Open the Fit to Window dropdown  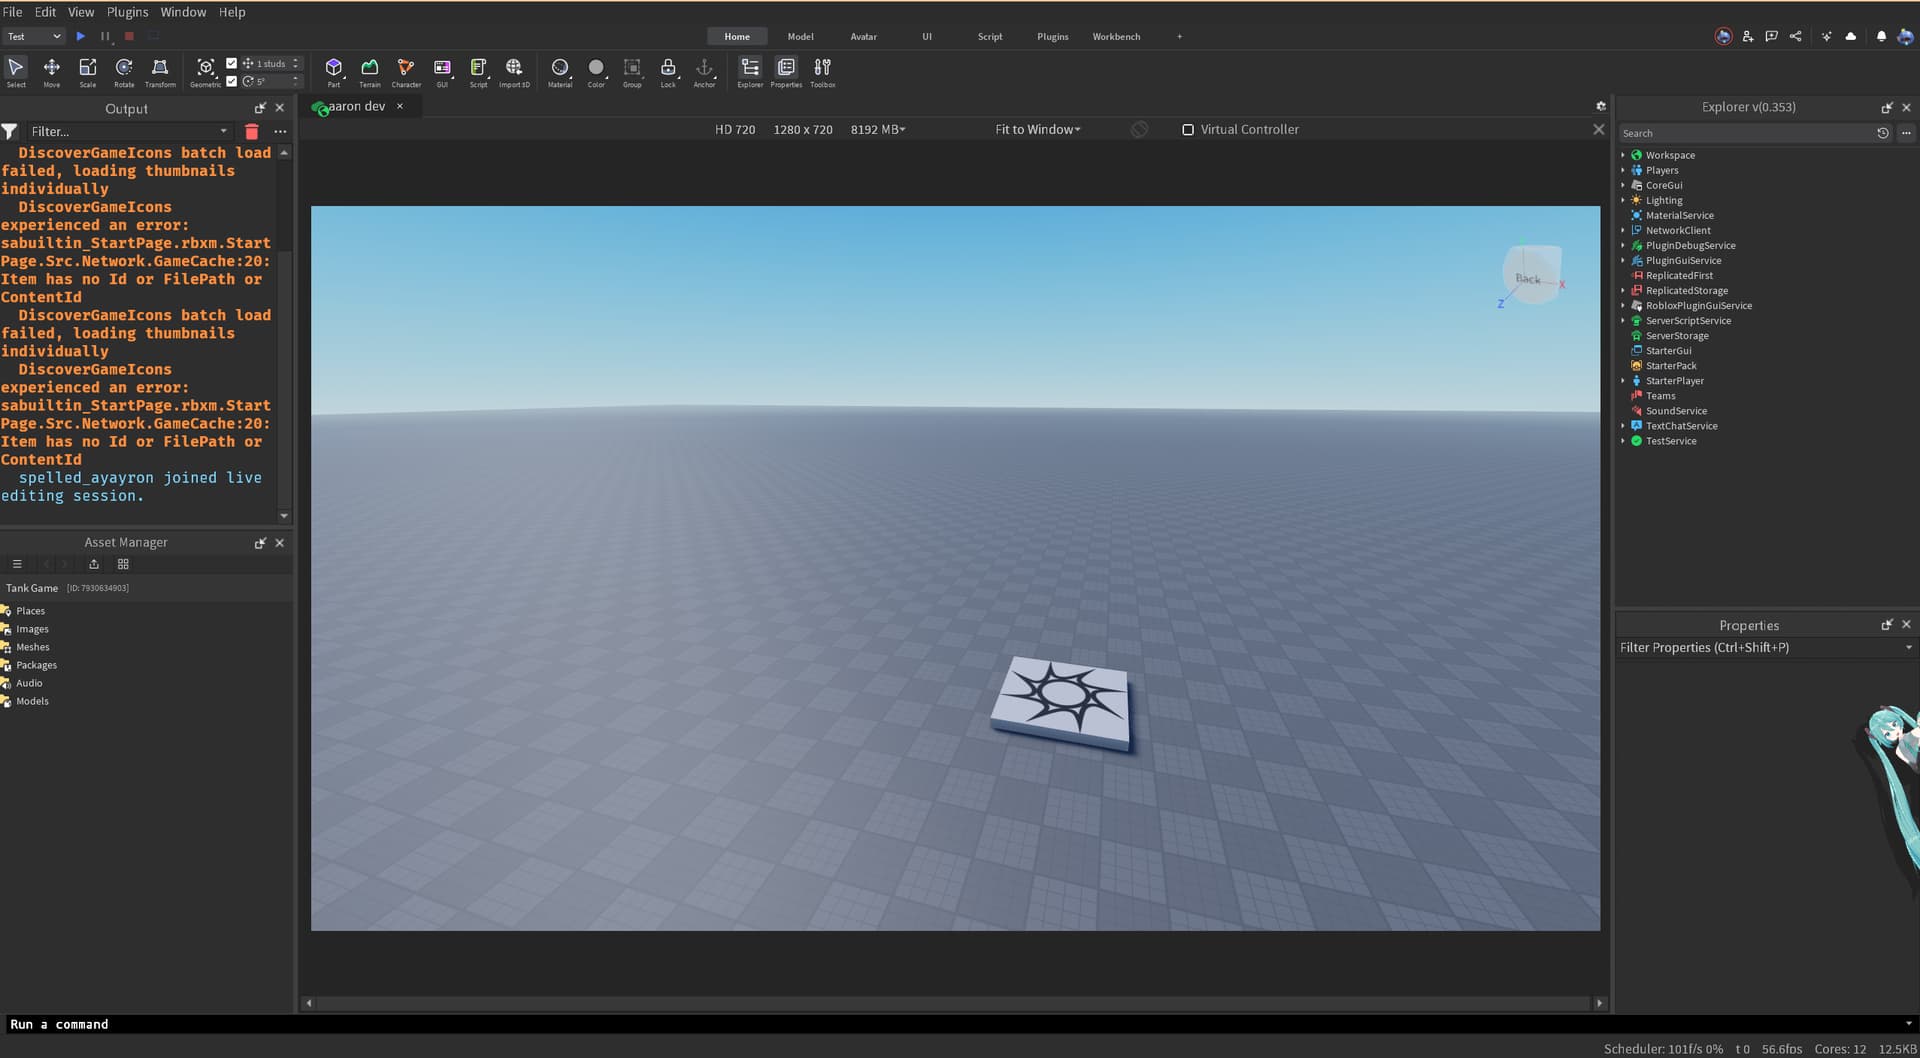click(1037, 129)
